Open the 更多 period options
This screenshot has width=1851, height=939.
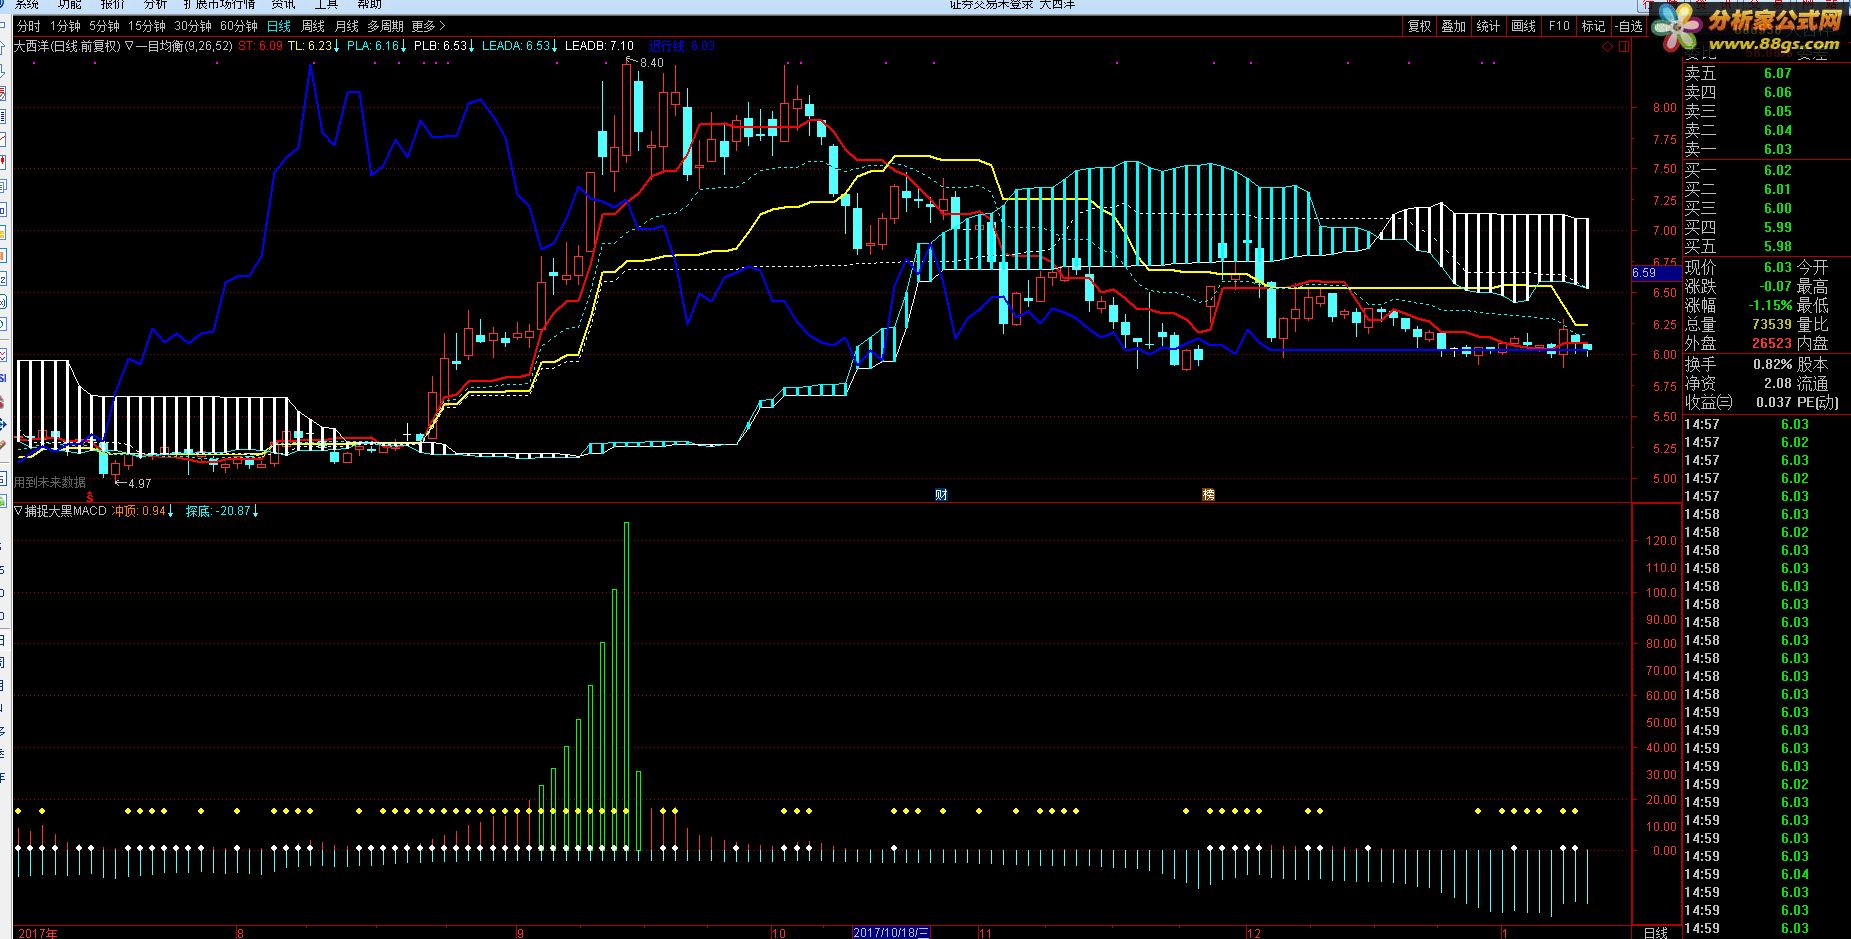[x=428, y=26]
